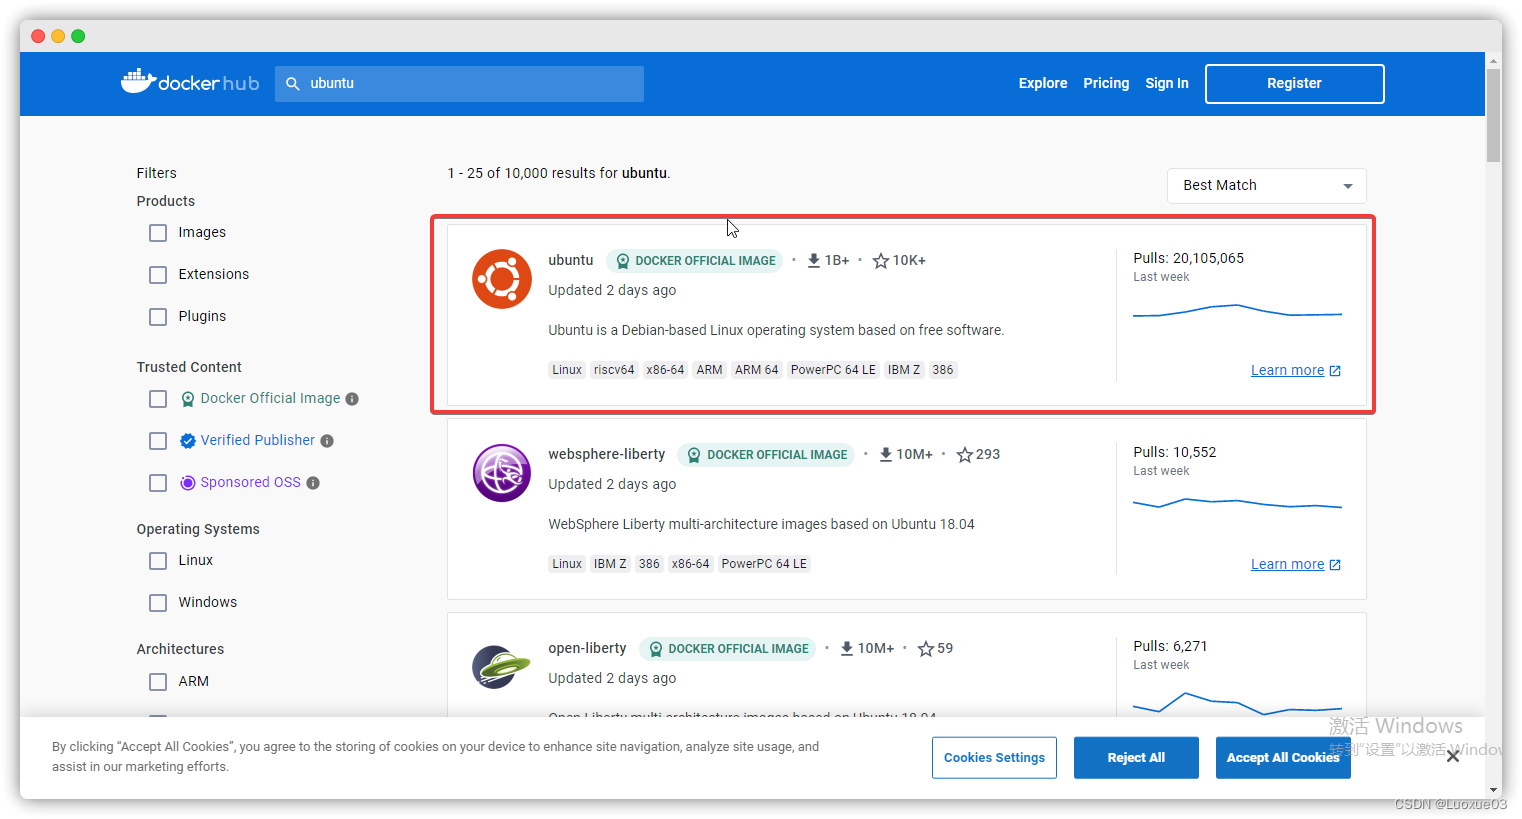Click the macOS yellow minimize button

(x=58, y=36)
